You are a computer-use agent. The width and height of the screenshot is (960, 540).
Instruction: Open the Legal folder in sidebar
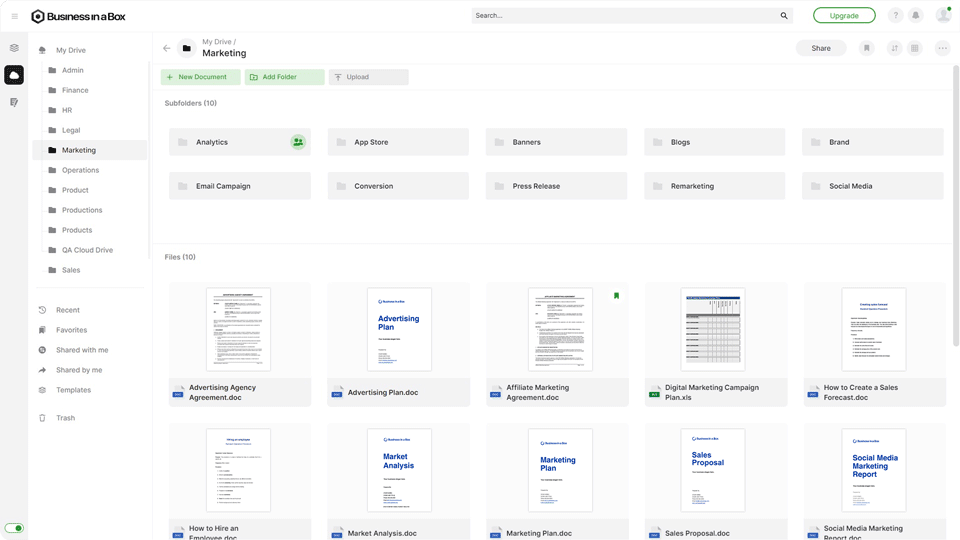(71, 130)
